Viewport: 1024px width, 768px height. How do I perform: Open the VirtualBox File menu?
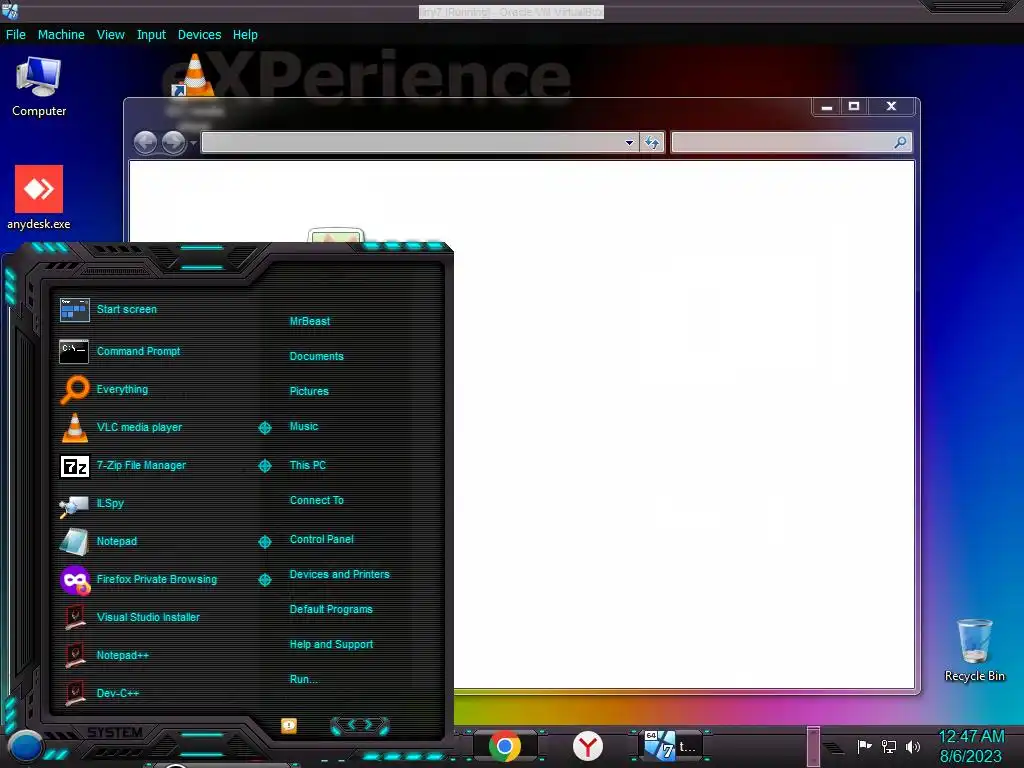click(x=16, y=35)
